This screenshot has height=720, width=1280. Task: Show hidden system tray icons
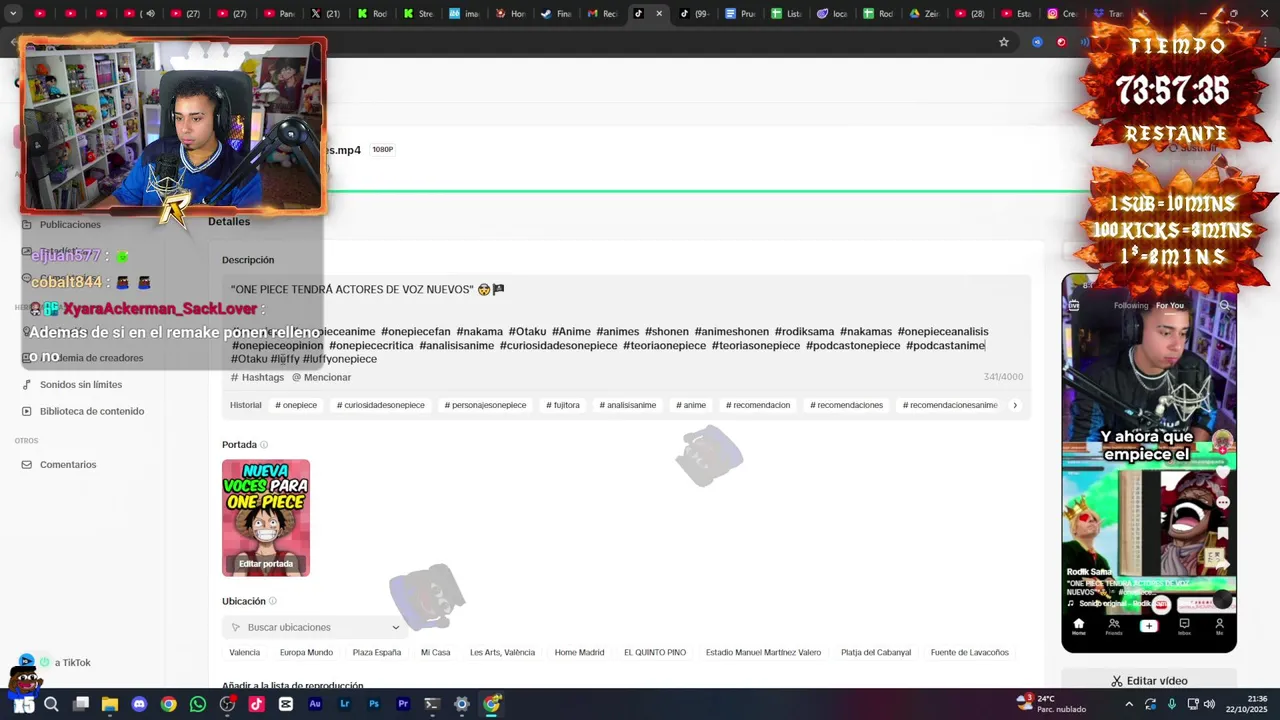pyautogui.click(x=1129, y=704)
